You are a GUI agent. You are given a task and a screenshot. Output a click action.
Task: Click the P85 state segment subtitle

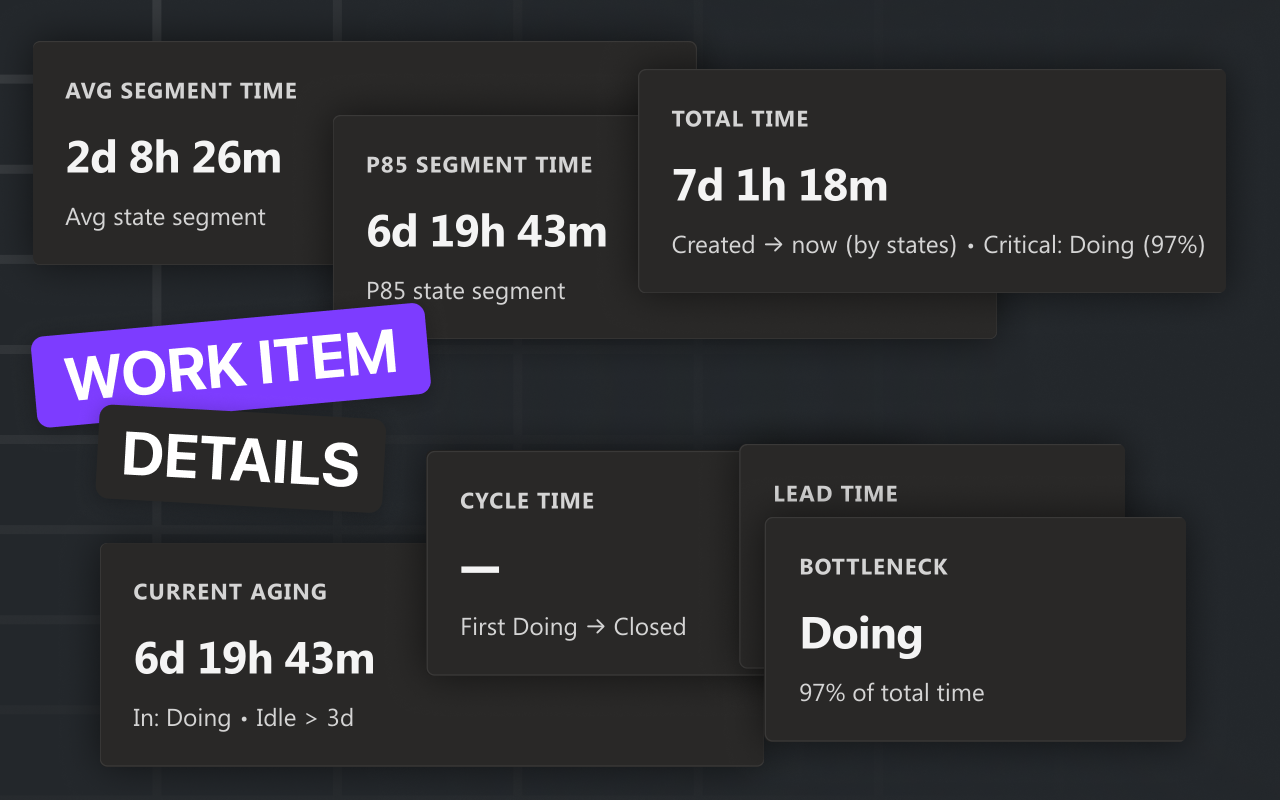pos(465,291)
